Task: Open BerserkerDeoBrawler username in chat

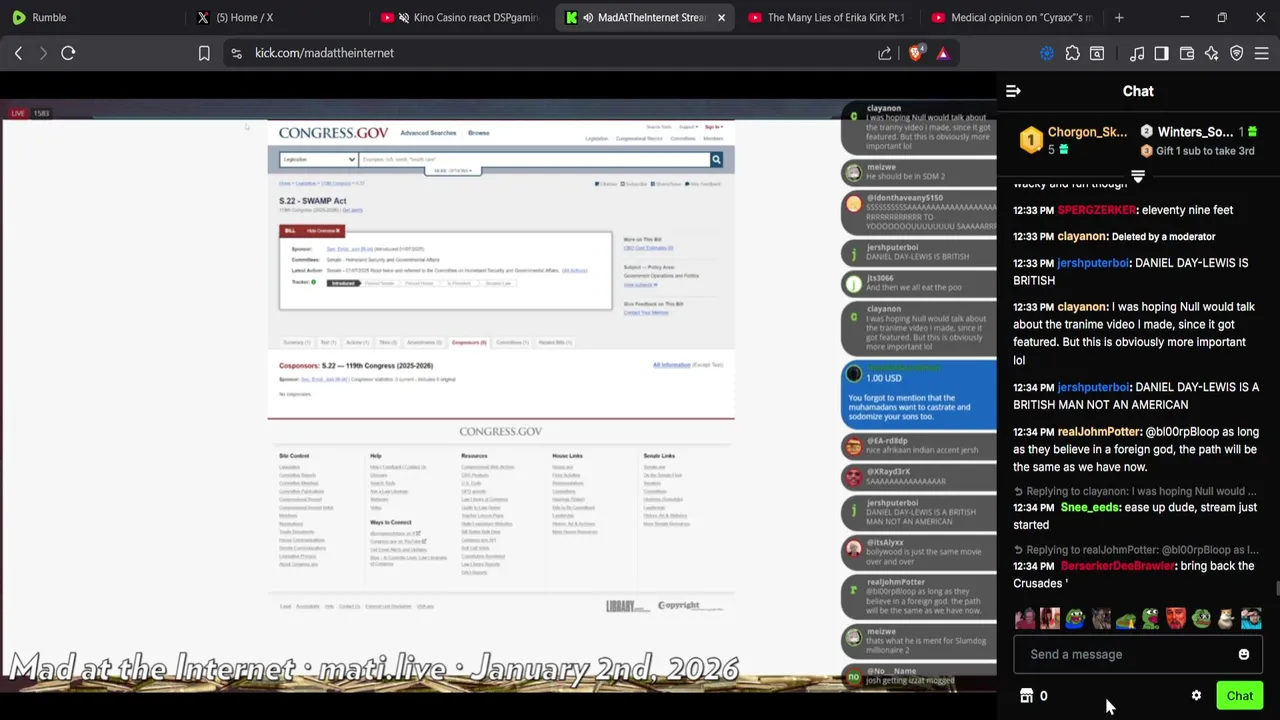Action: pyautogui.click(x=1117, y=566)
